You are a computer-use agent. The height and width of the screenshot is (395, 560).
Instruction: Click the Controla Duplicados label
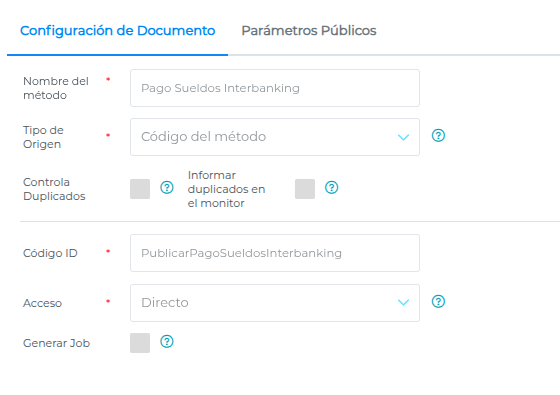click(x=54, y=189)
